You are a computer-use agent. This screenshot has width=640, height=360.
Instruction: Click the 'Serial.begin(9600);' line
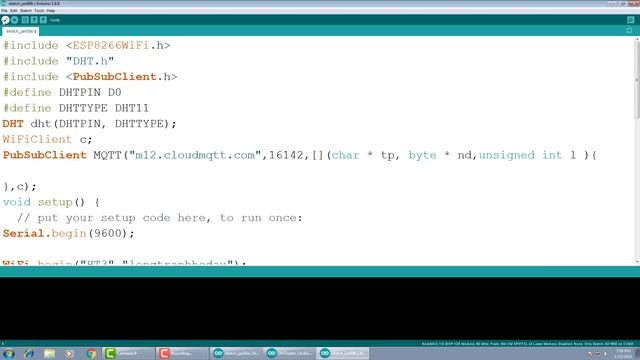[x=69, y=233]
